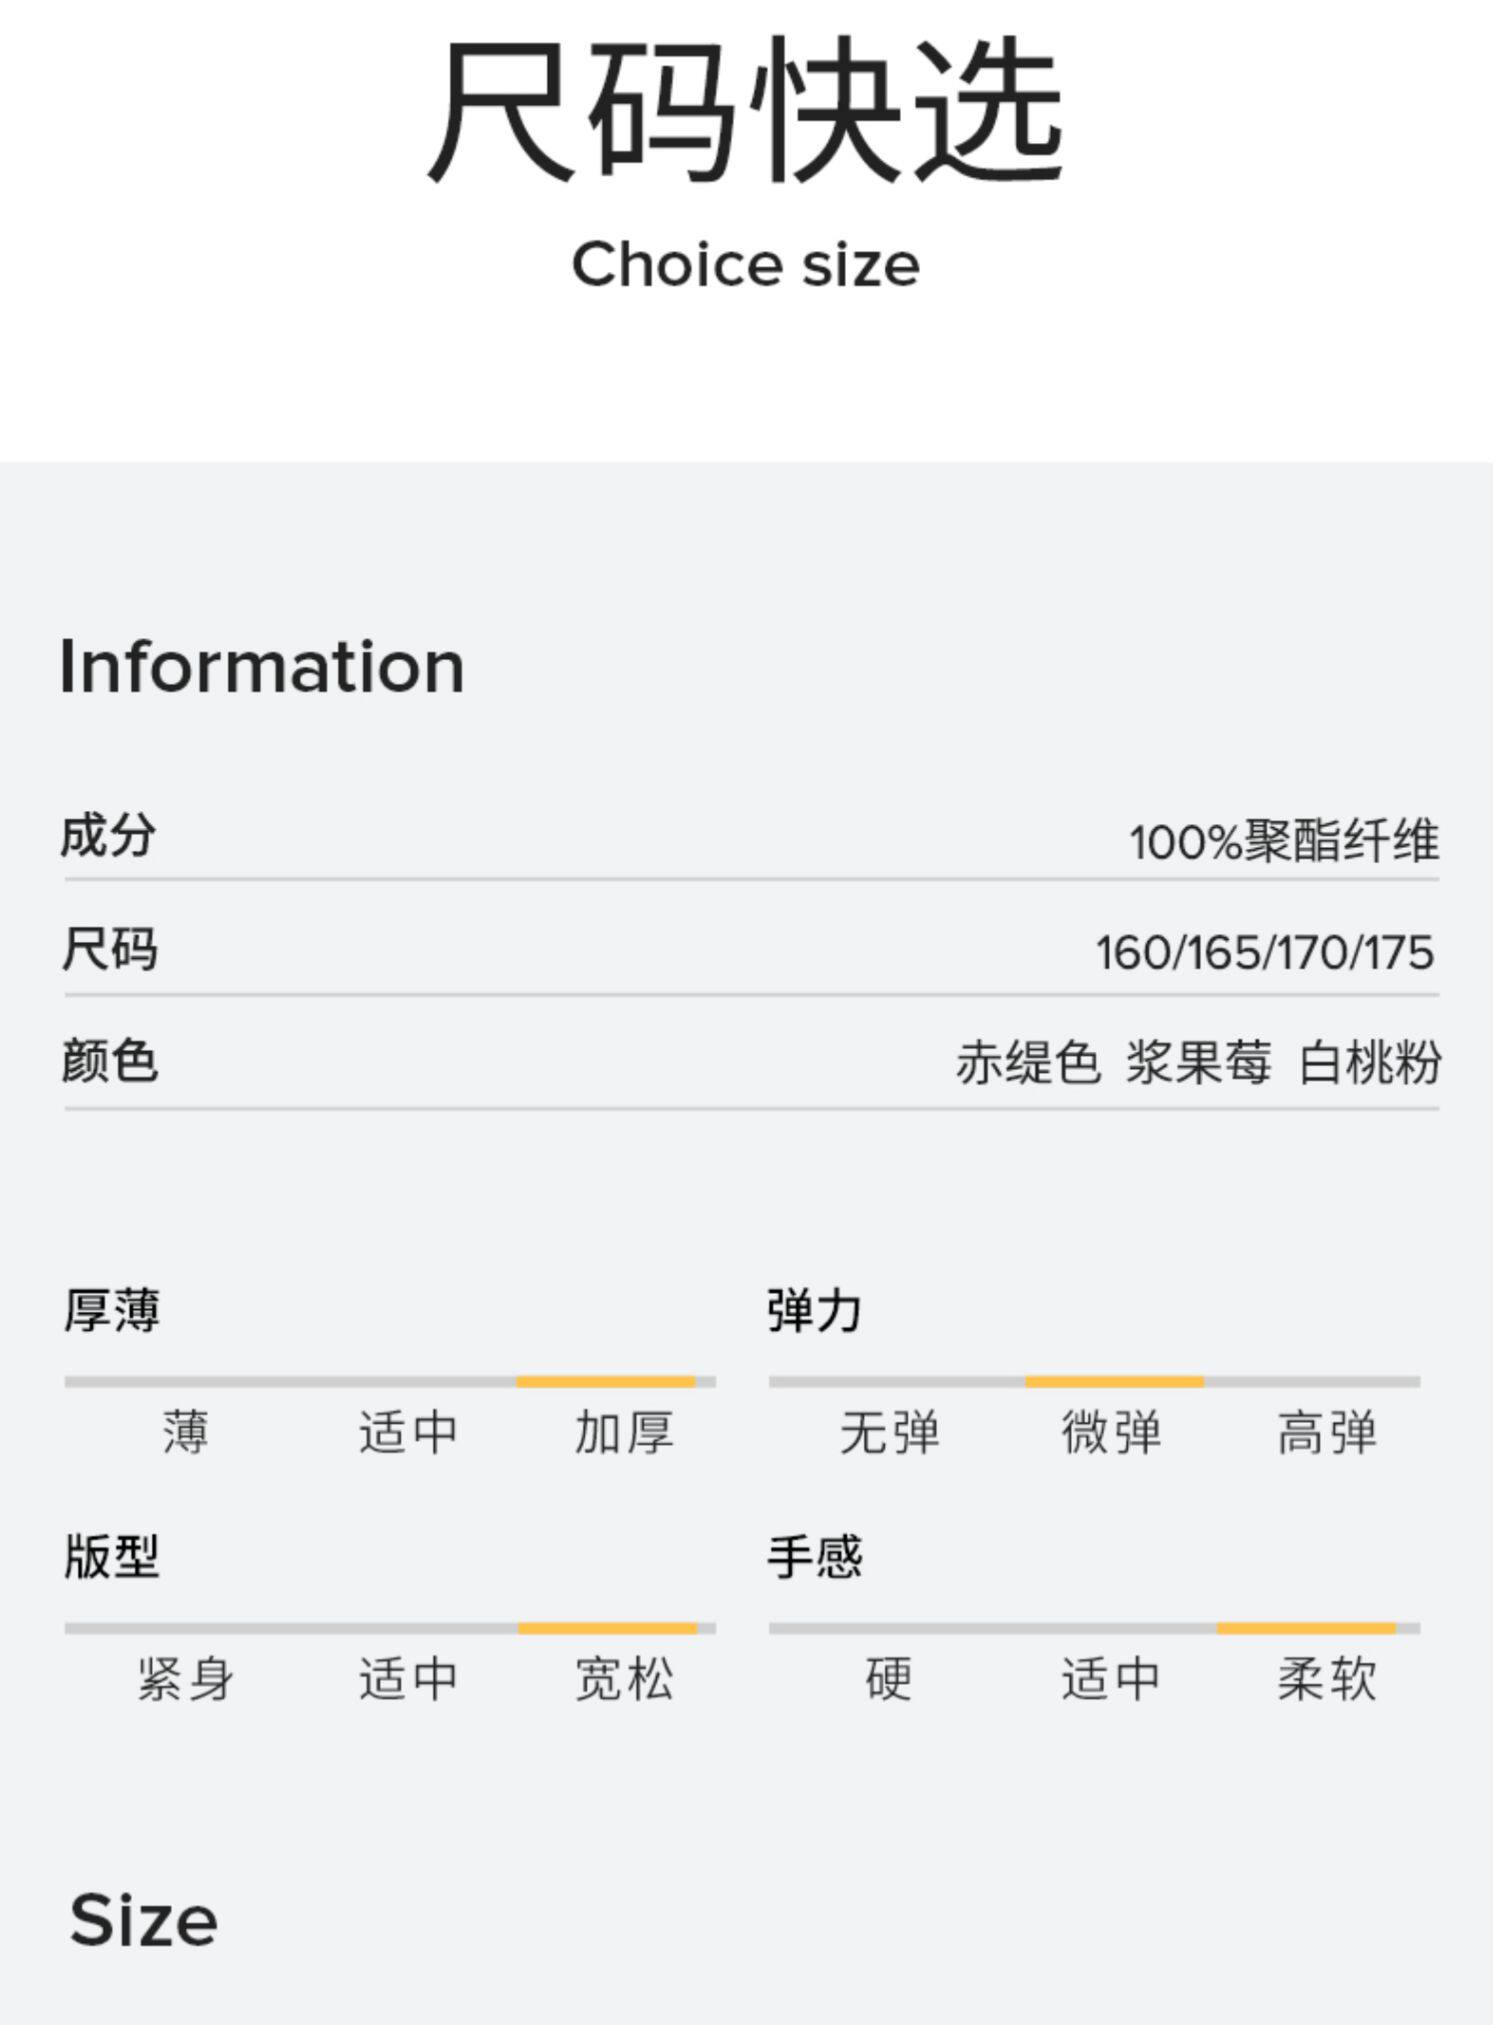This screenshot has width=1500, height=2025.
Task: Click the Information section heading
Action: (262, 666)
